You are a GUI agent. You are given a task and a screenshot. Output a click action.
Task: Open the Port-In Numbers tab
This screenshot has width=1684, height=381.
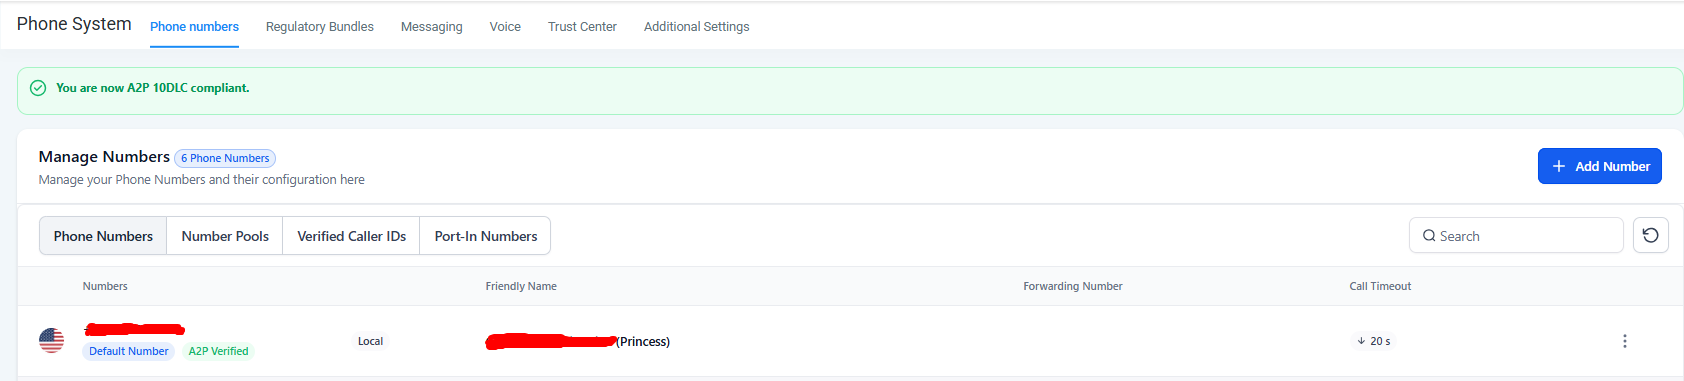pos(486,236)
